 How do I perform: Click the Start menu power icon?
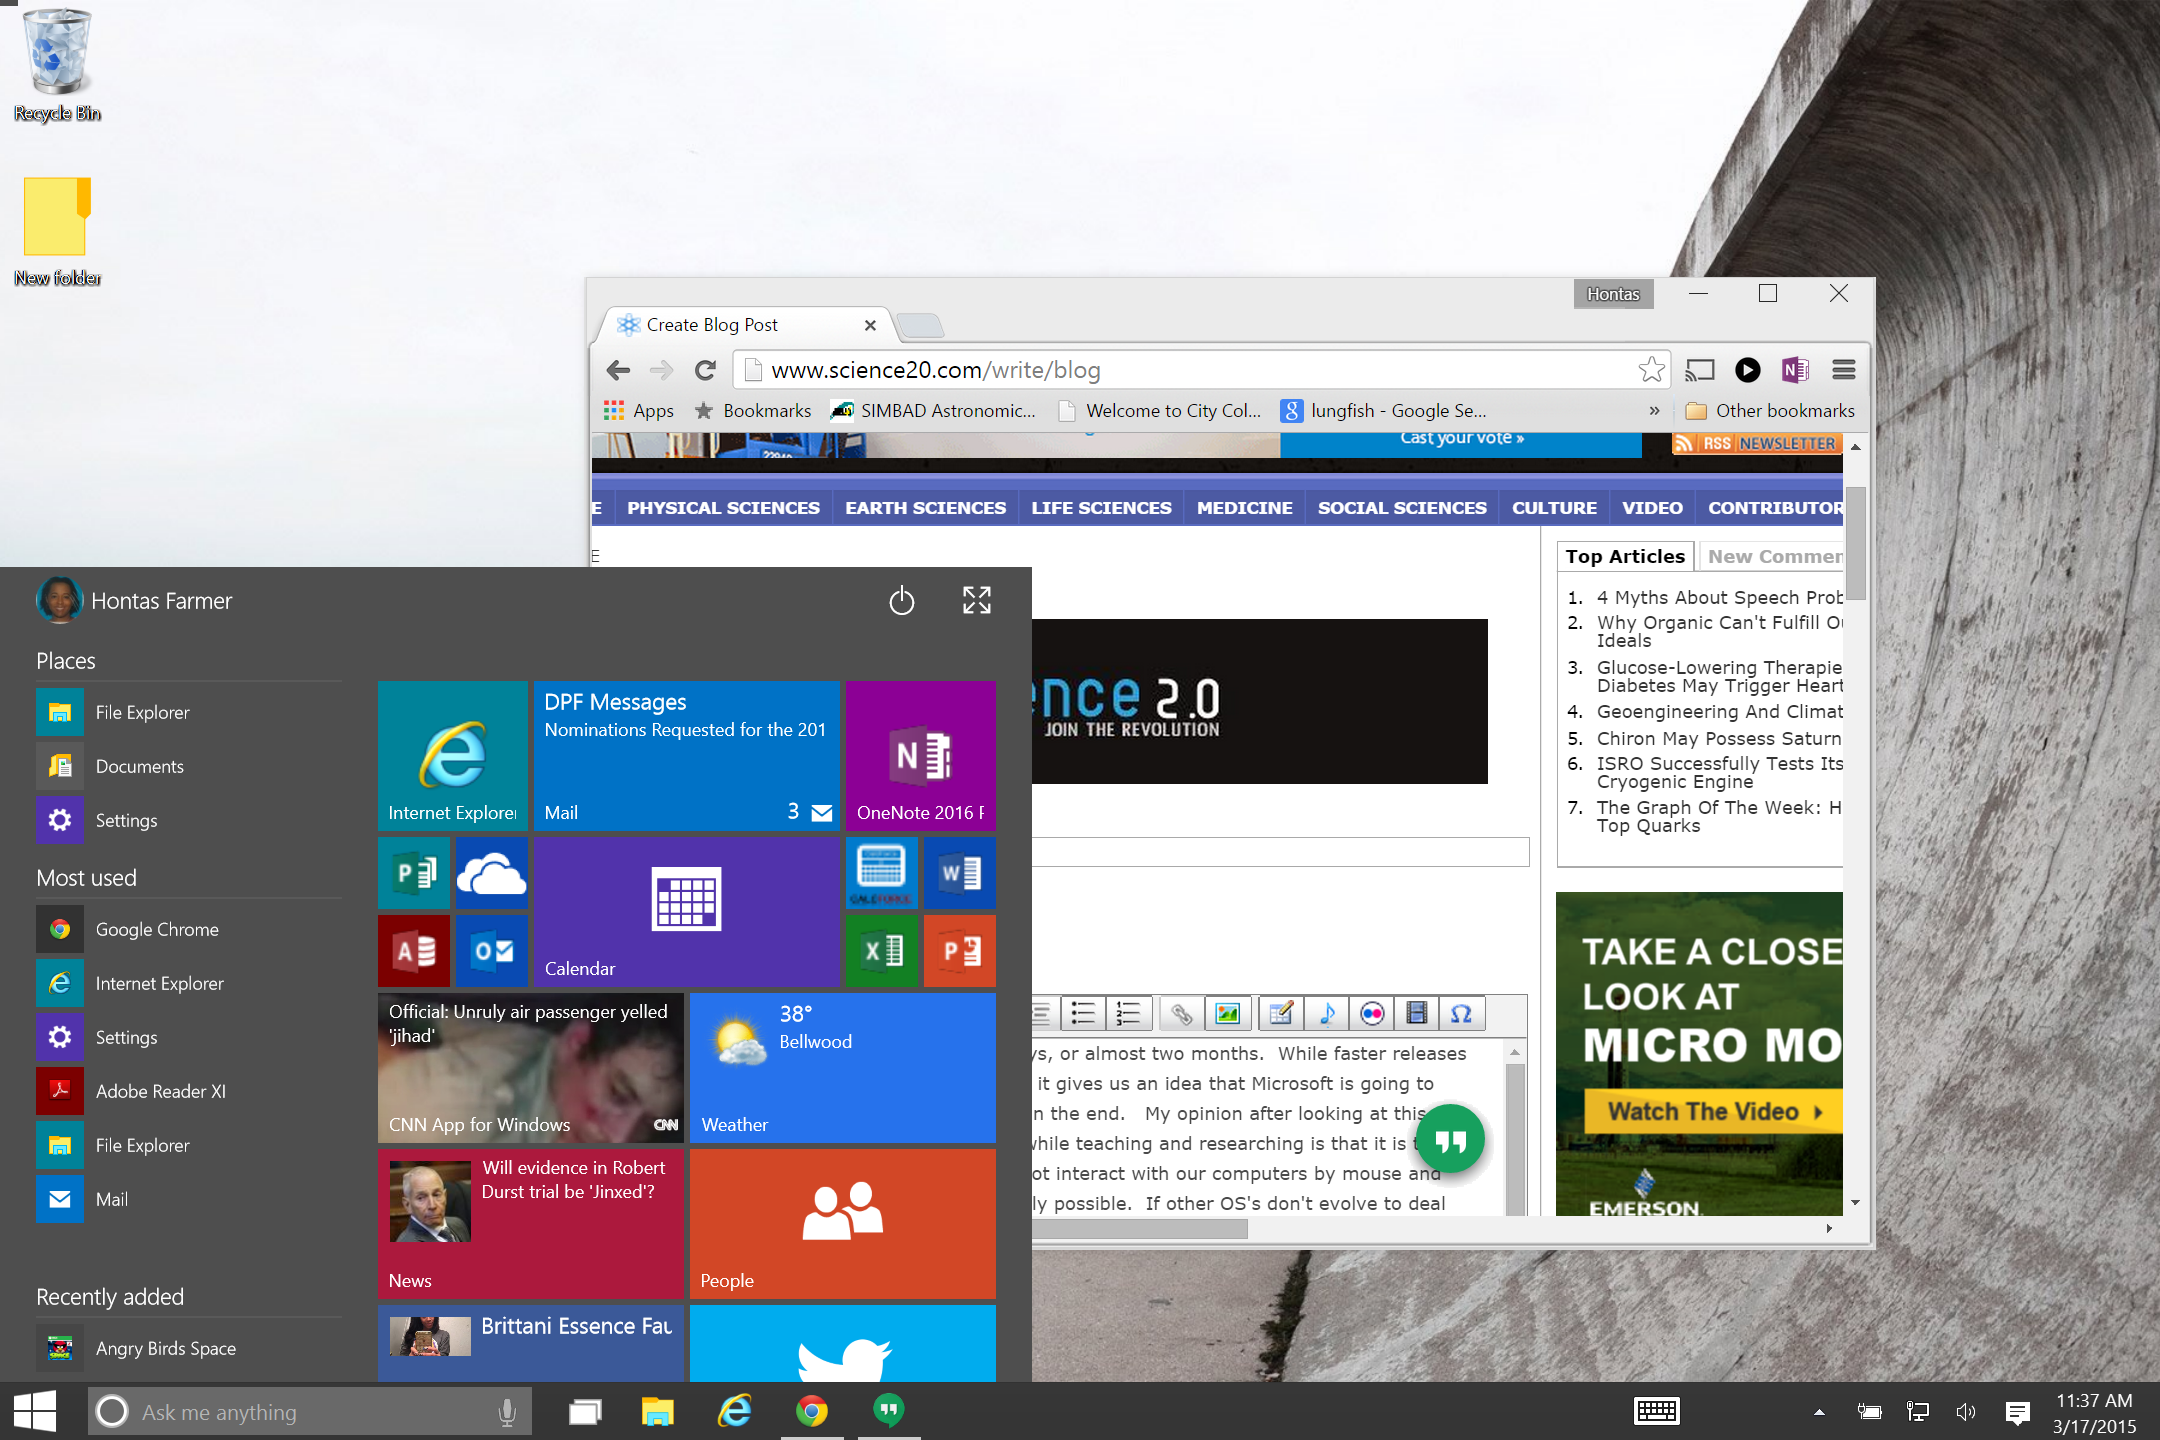click(901, 600)
